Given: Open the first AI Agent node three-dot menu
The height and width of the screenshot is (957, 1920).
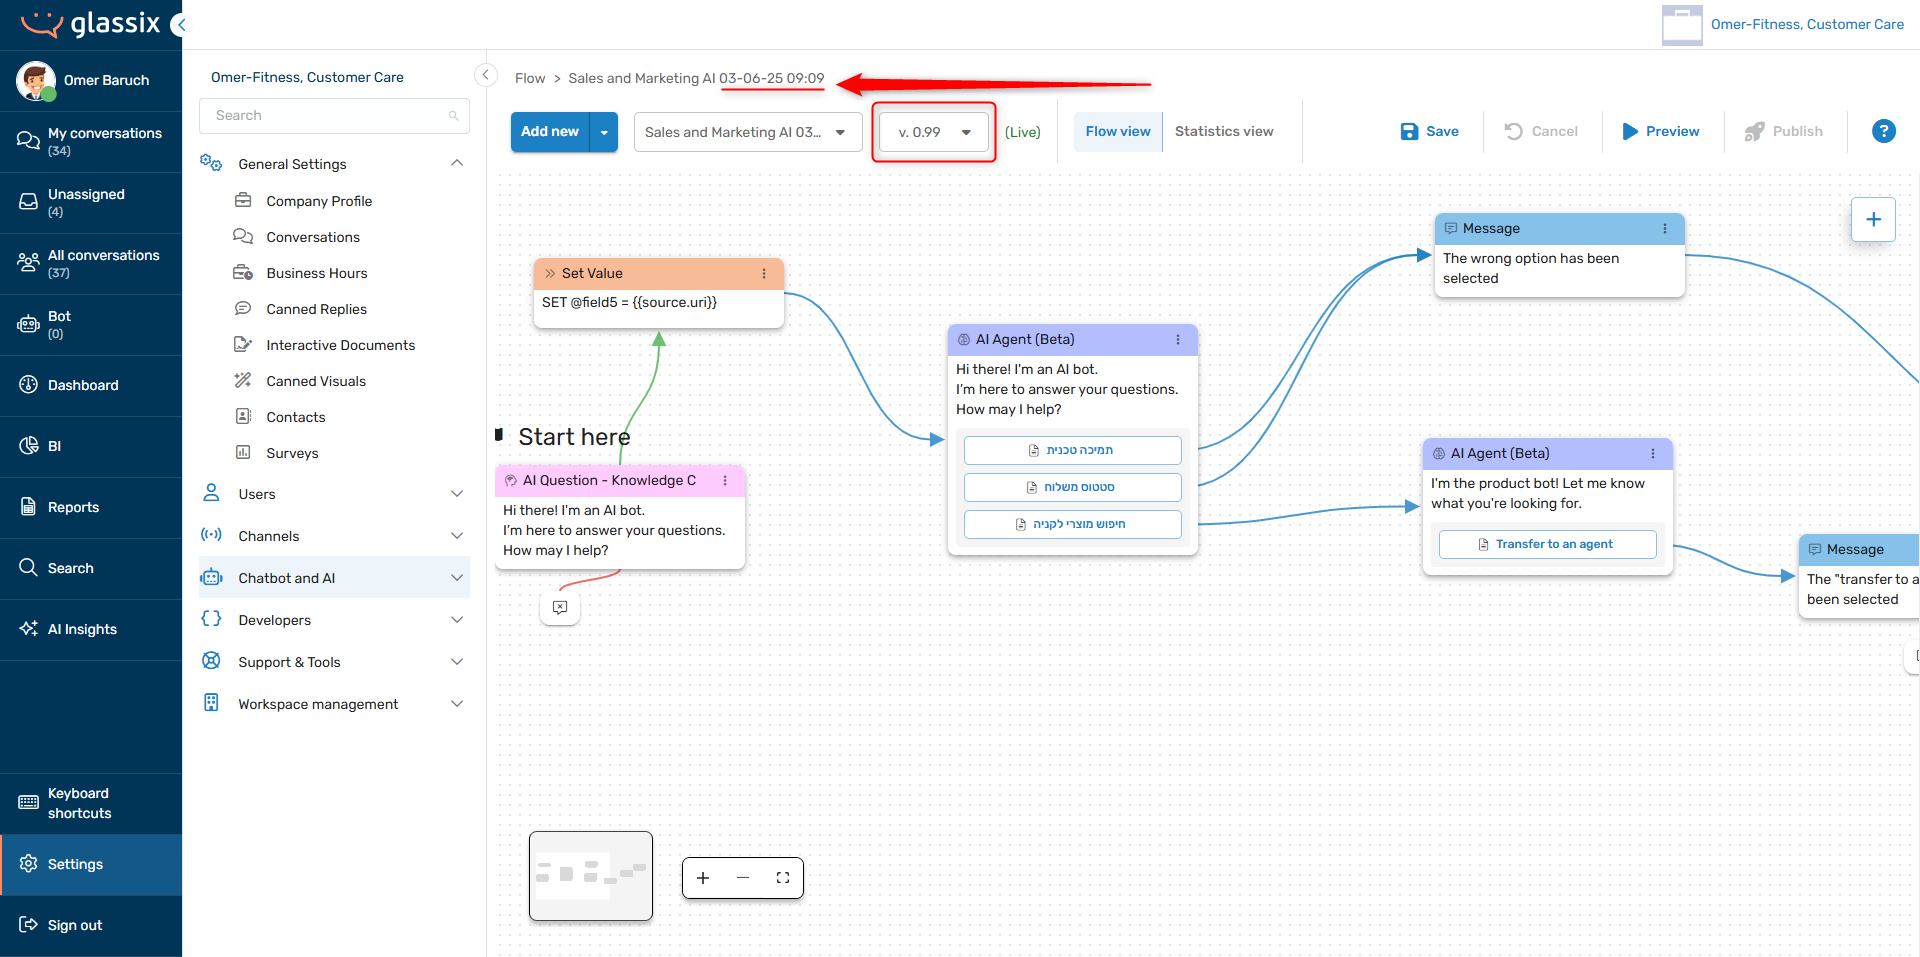Looking at the screenshot, I should tap(1178, 340).
